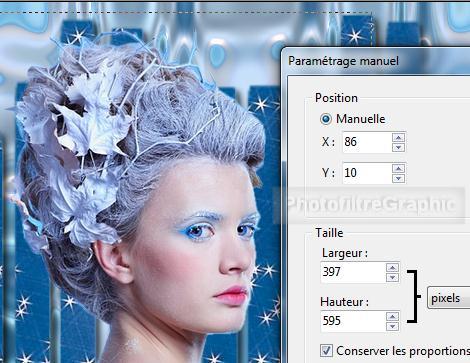Decrease the Y value with down arrow
Viewport: 470px width, 363px height.
[399, 178]
